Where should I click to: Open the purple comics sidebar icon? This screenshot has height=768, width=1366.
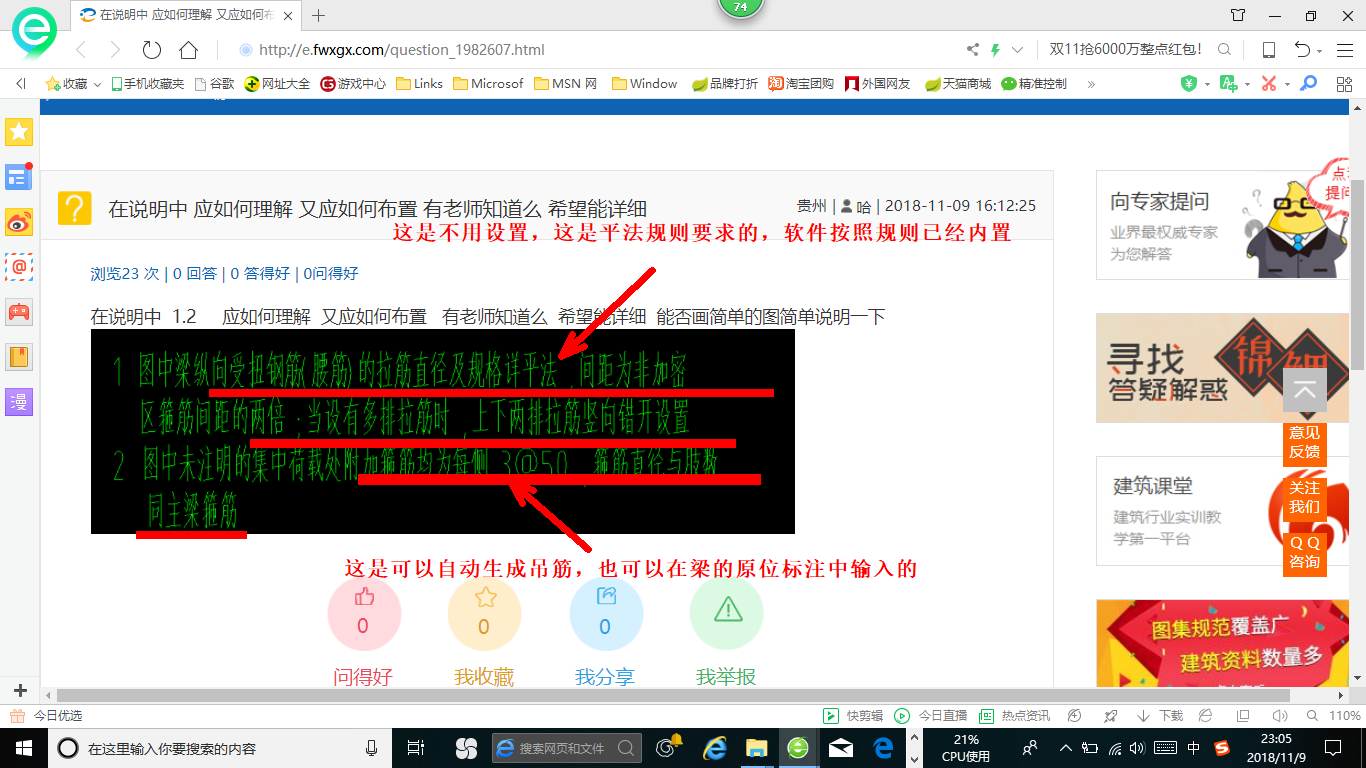coord(19,402)
